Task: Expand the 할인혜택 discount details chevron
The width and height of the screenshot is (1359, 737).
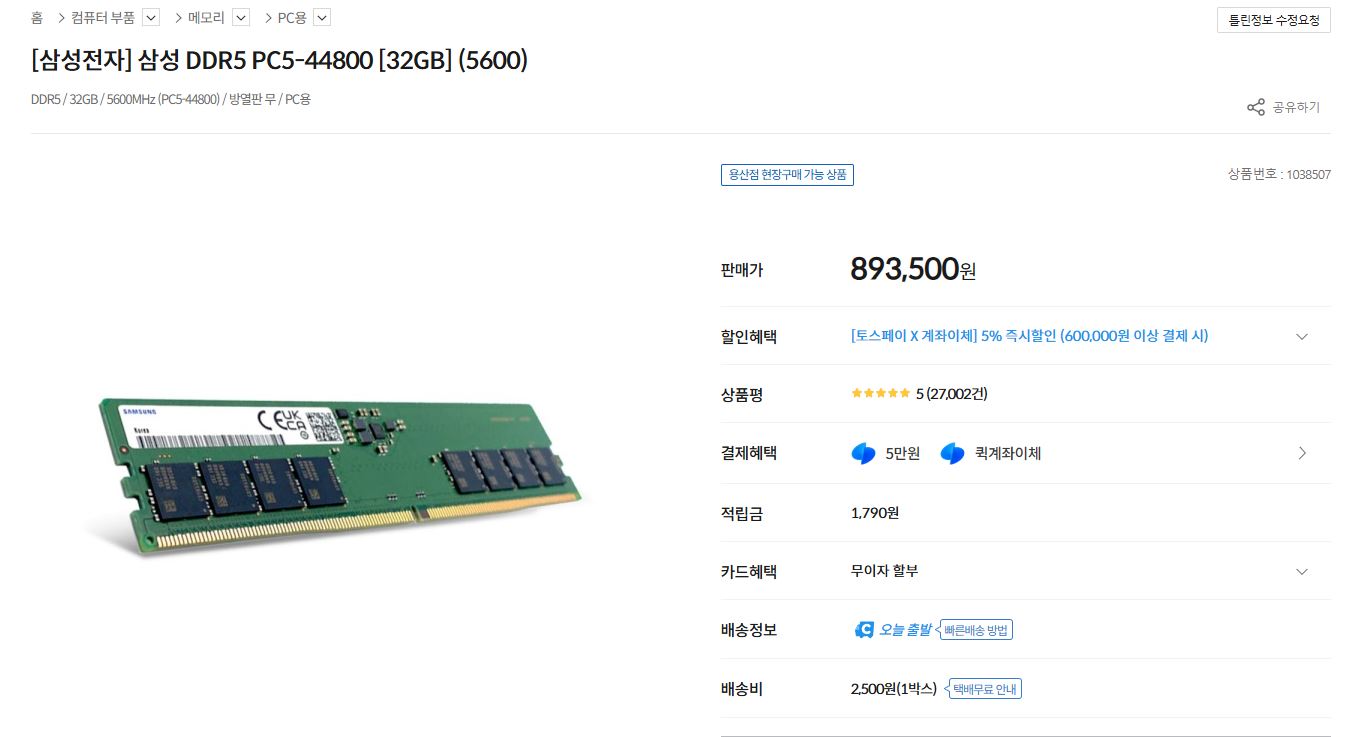Action: [1301, 337]
